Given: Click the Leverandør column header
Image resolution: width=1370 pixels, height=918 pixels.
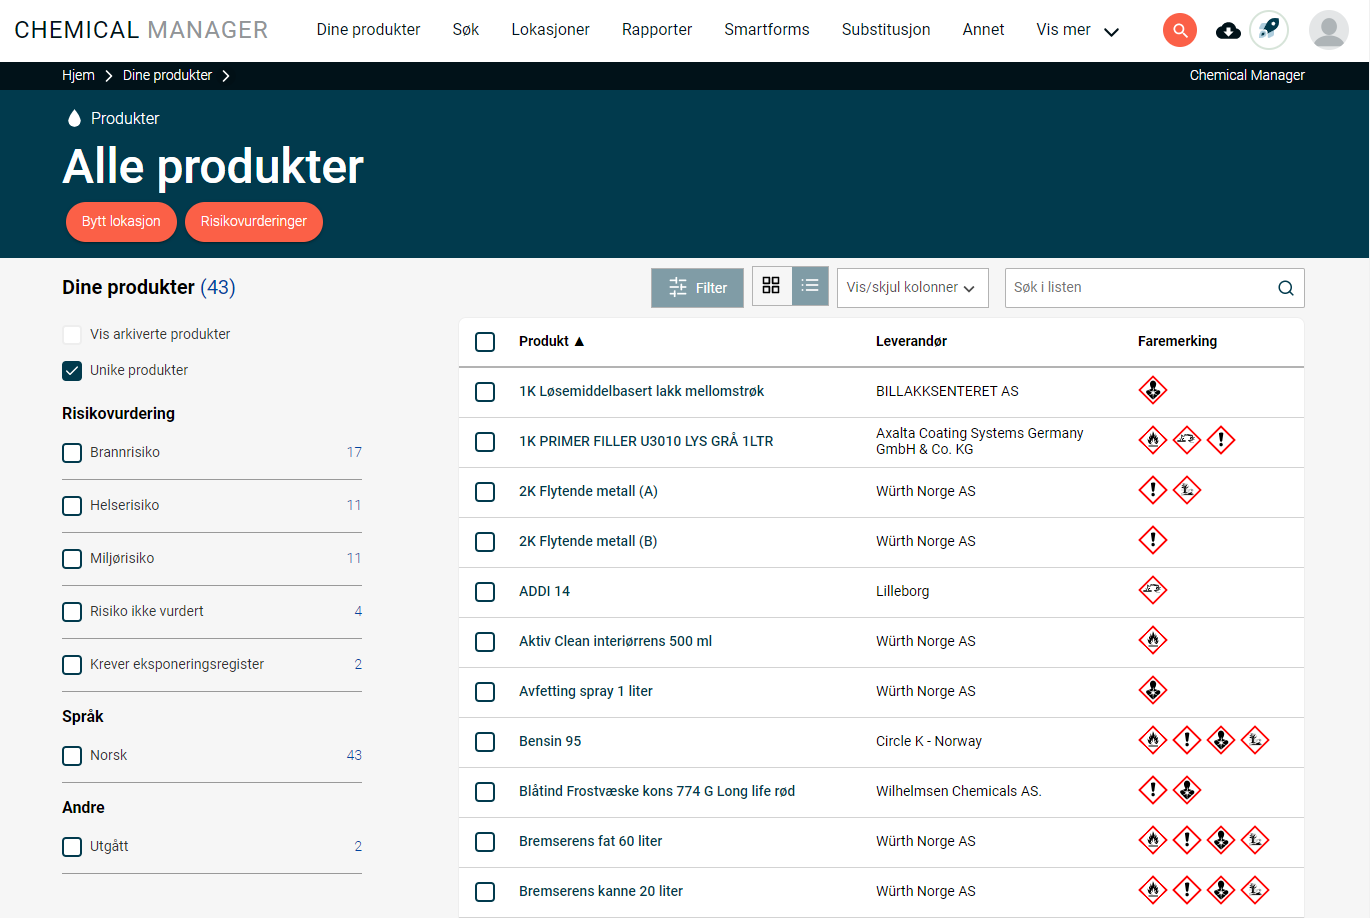Looking at the screenshot, I should 911,341.
